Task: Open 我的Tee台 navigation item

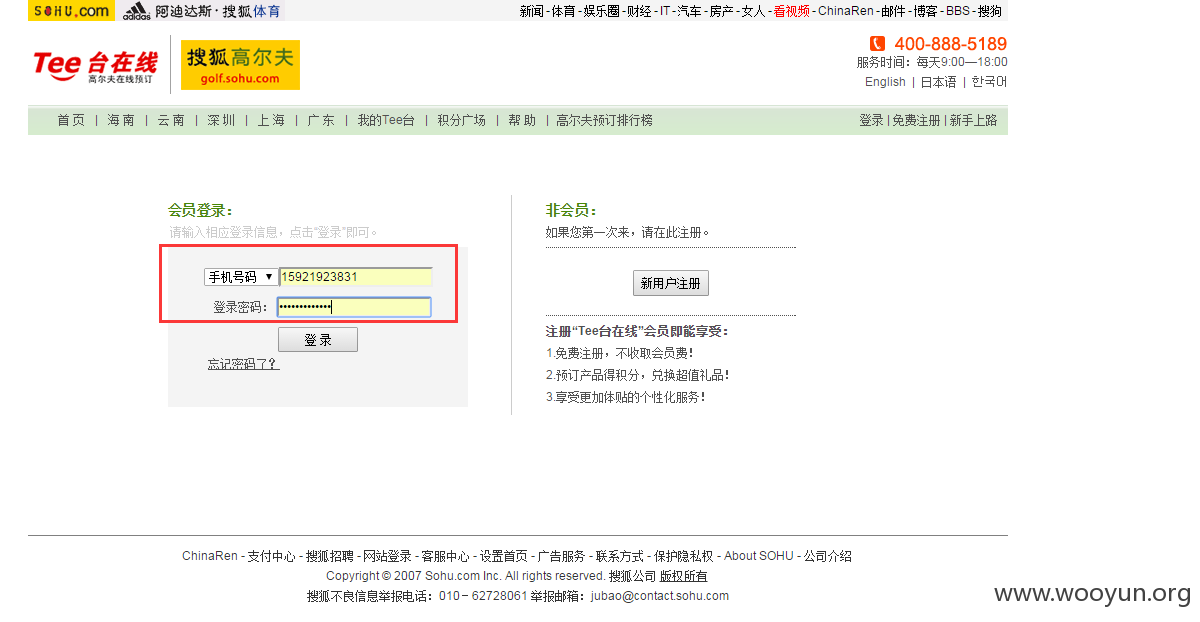Action: tap(386, 120)
